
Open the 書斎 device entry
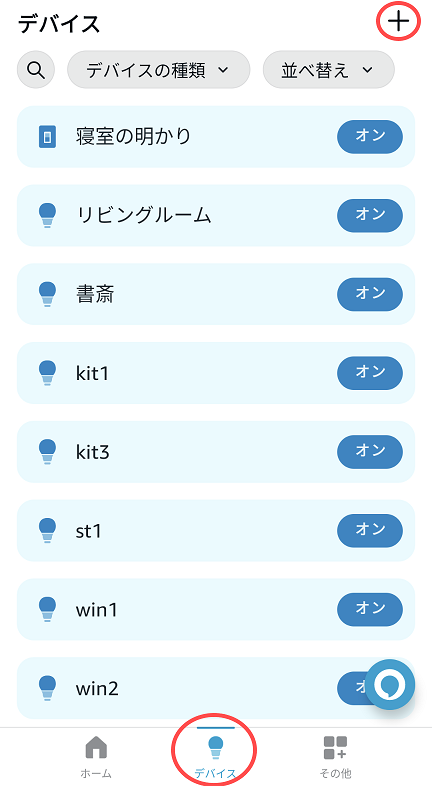tap(216, 294)
